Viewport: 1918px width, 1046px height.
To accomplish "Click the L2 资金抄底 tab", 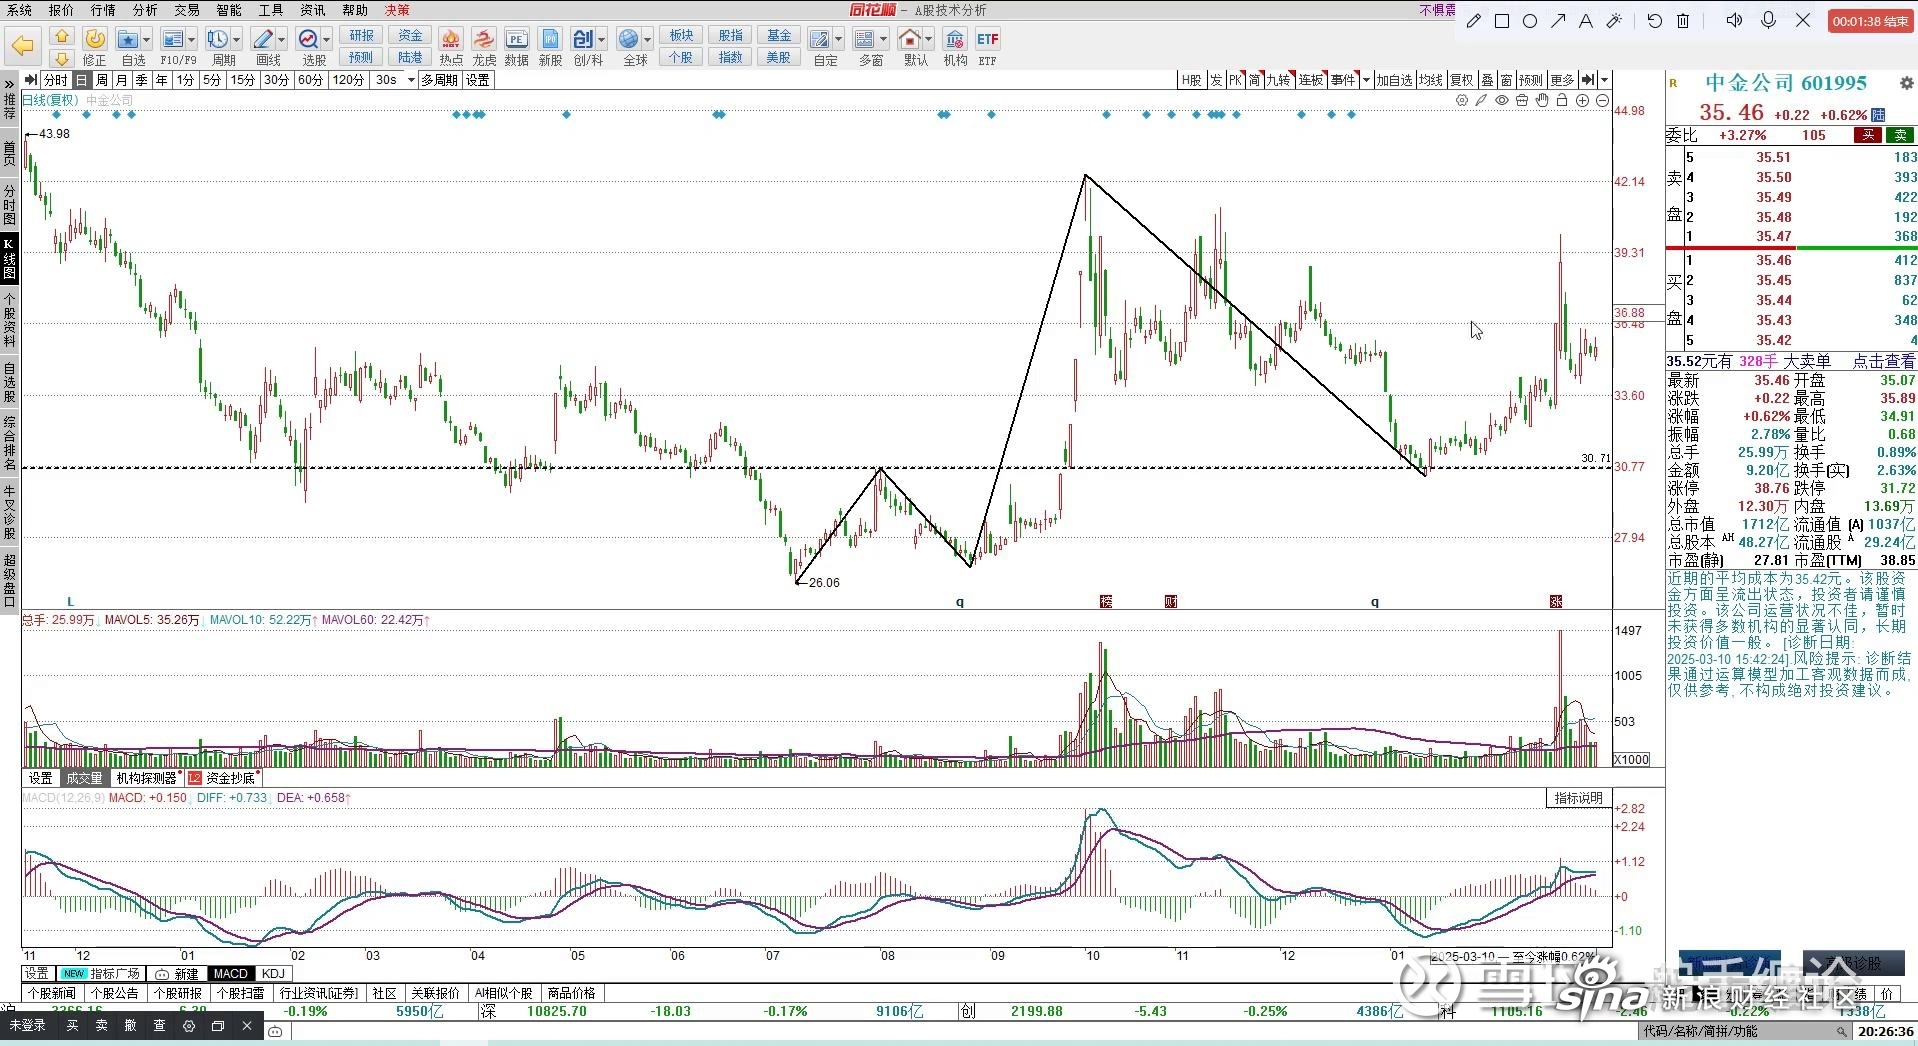I will (x=222, y=778).
